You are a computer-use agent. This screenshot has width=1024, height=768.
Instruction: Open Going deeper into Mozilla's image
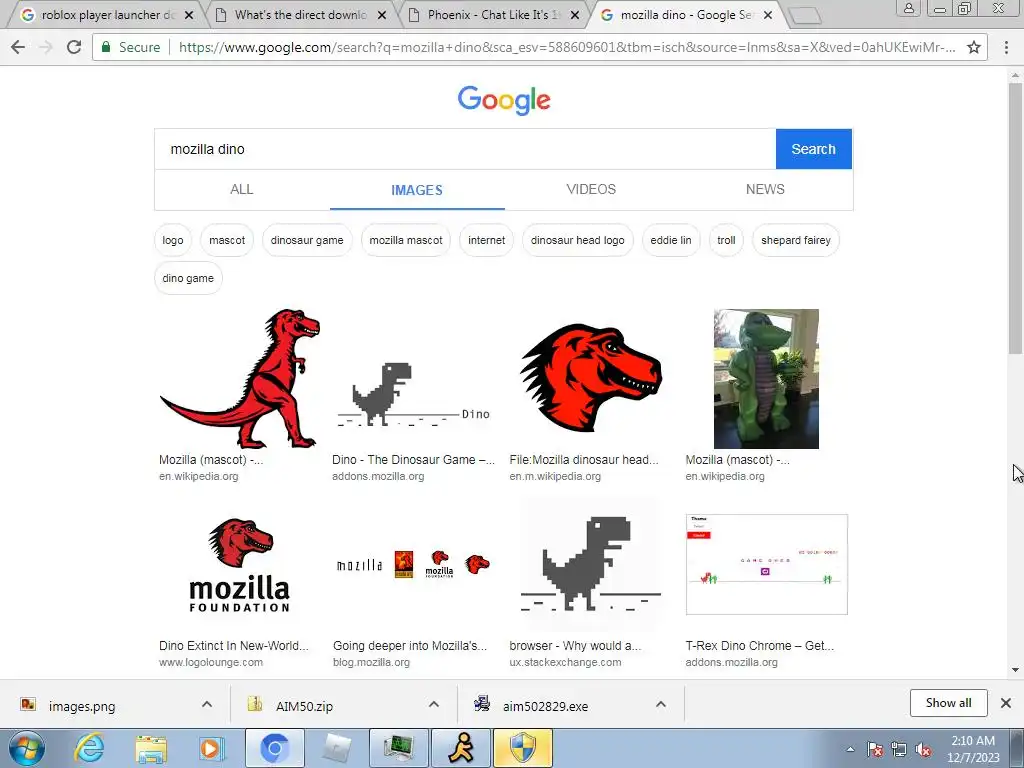tap(413, 565)
